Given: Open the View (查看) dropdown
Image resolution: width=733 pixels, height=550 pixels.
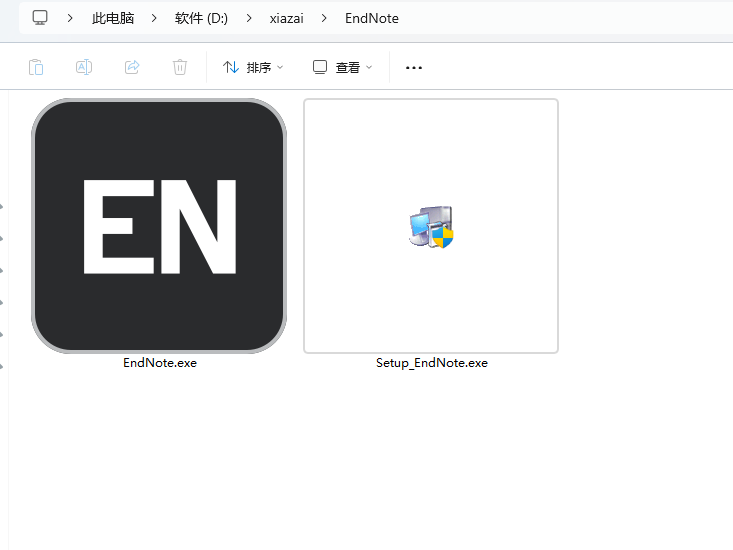Looking at the screenshot, I should 342,67.
